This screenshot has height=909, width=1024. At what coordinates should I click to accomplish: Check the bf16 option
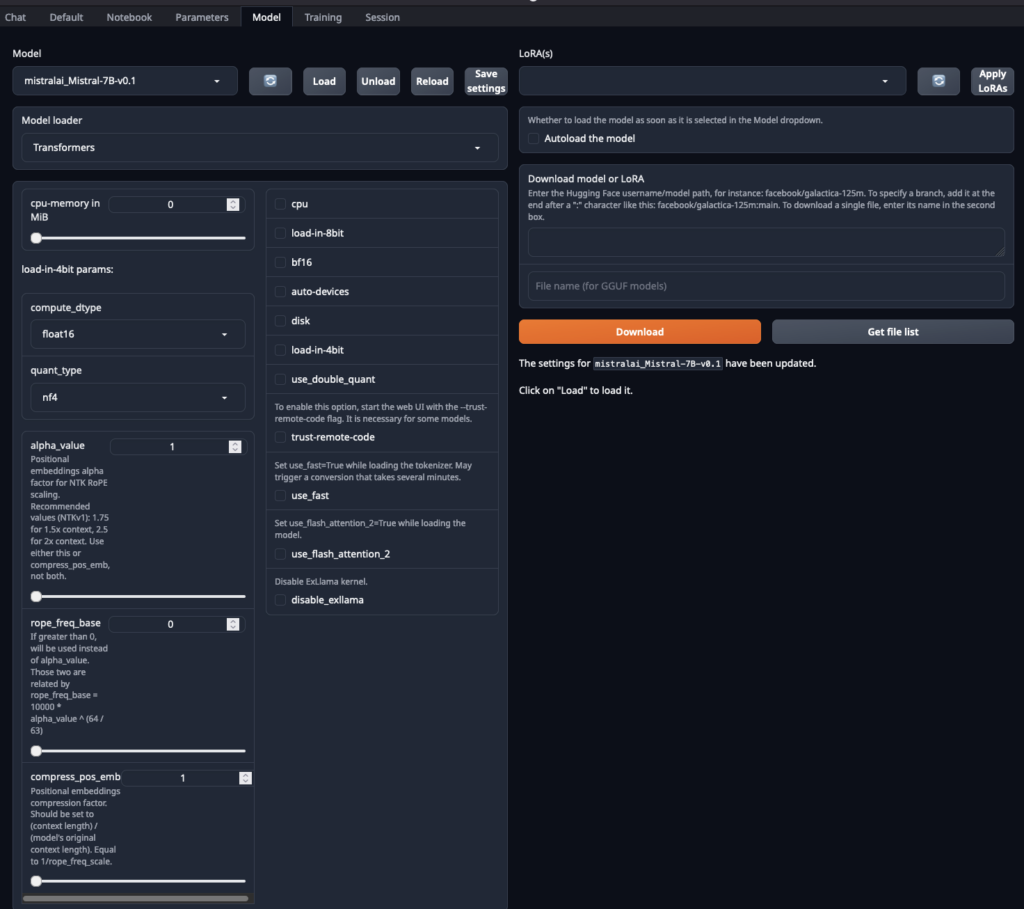click(280, 263)
